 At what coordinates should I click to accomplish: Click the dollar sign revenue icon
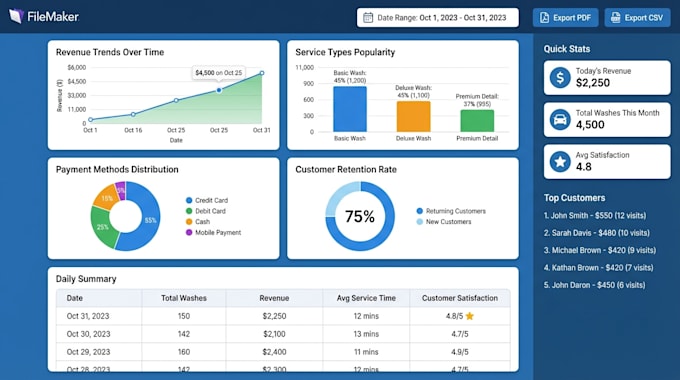coord(560,78)
